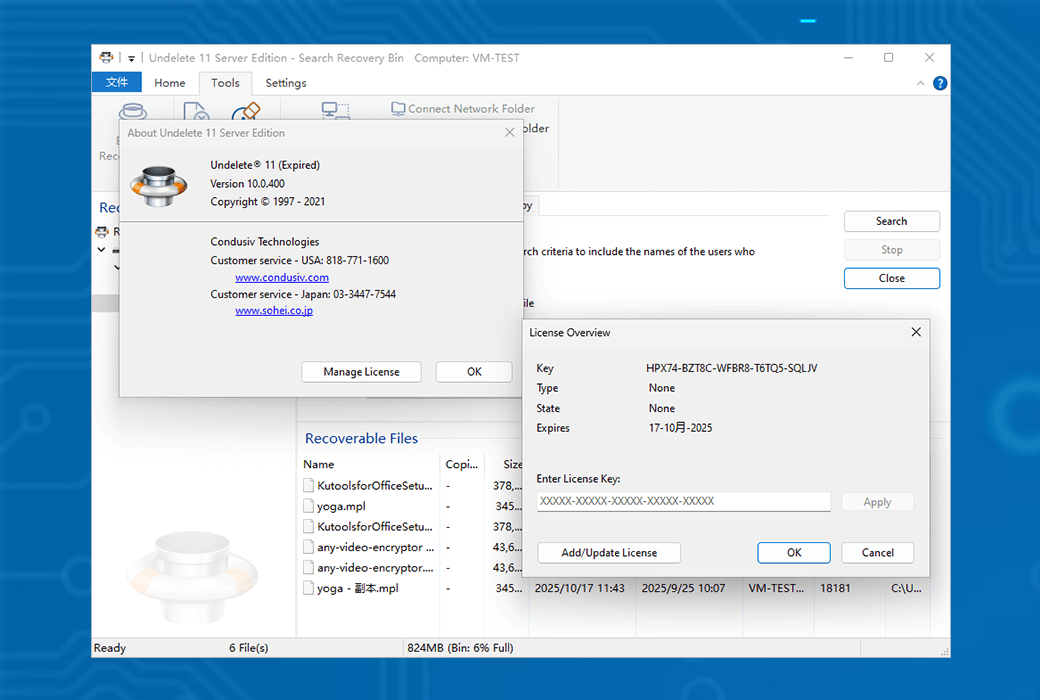1040x700 pixels.
Task: Click the file icon of yoga - 副本.mpl
Action: click(x=309, y=588)
